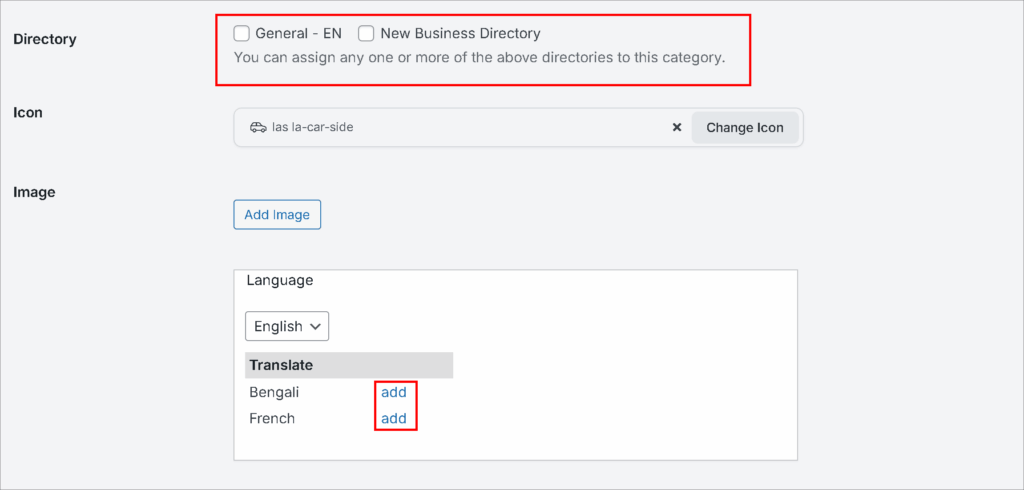Select the French row label
Screen dimensions: 1024x490
click(272, 418)
